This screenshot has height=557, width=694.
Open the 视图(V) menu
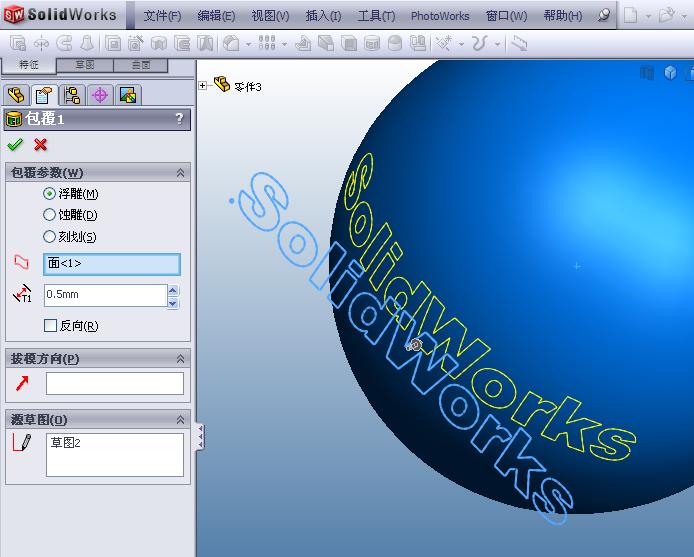coord(270,16)
